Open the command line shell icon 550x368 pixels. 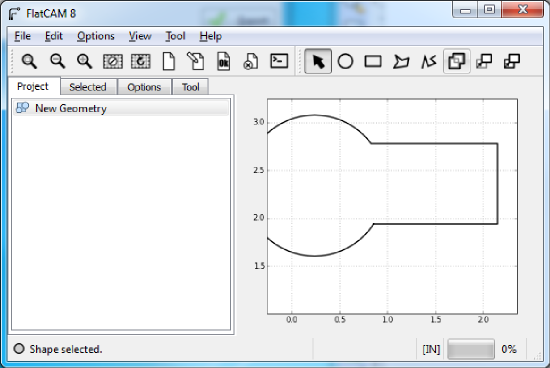tap(279, 61)
